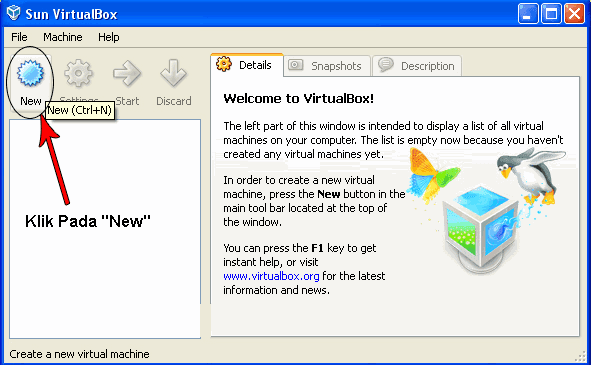This screenshot has width=591, height=365.
Task: Click the Details tab gear icon
Action: (224, 64)
